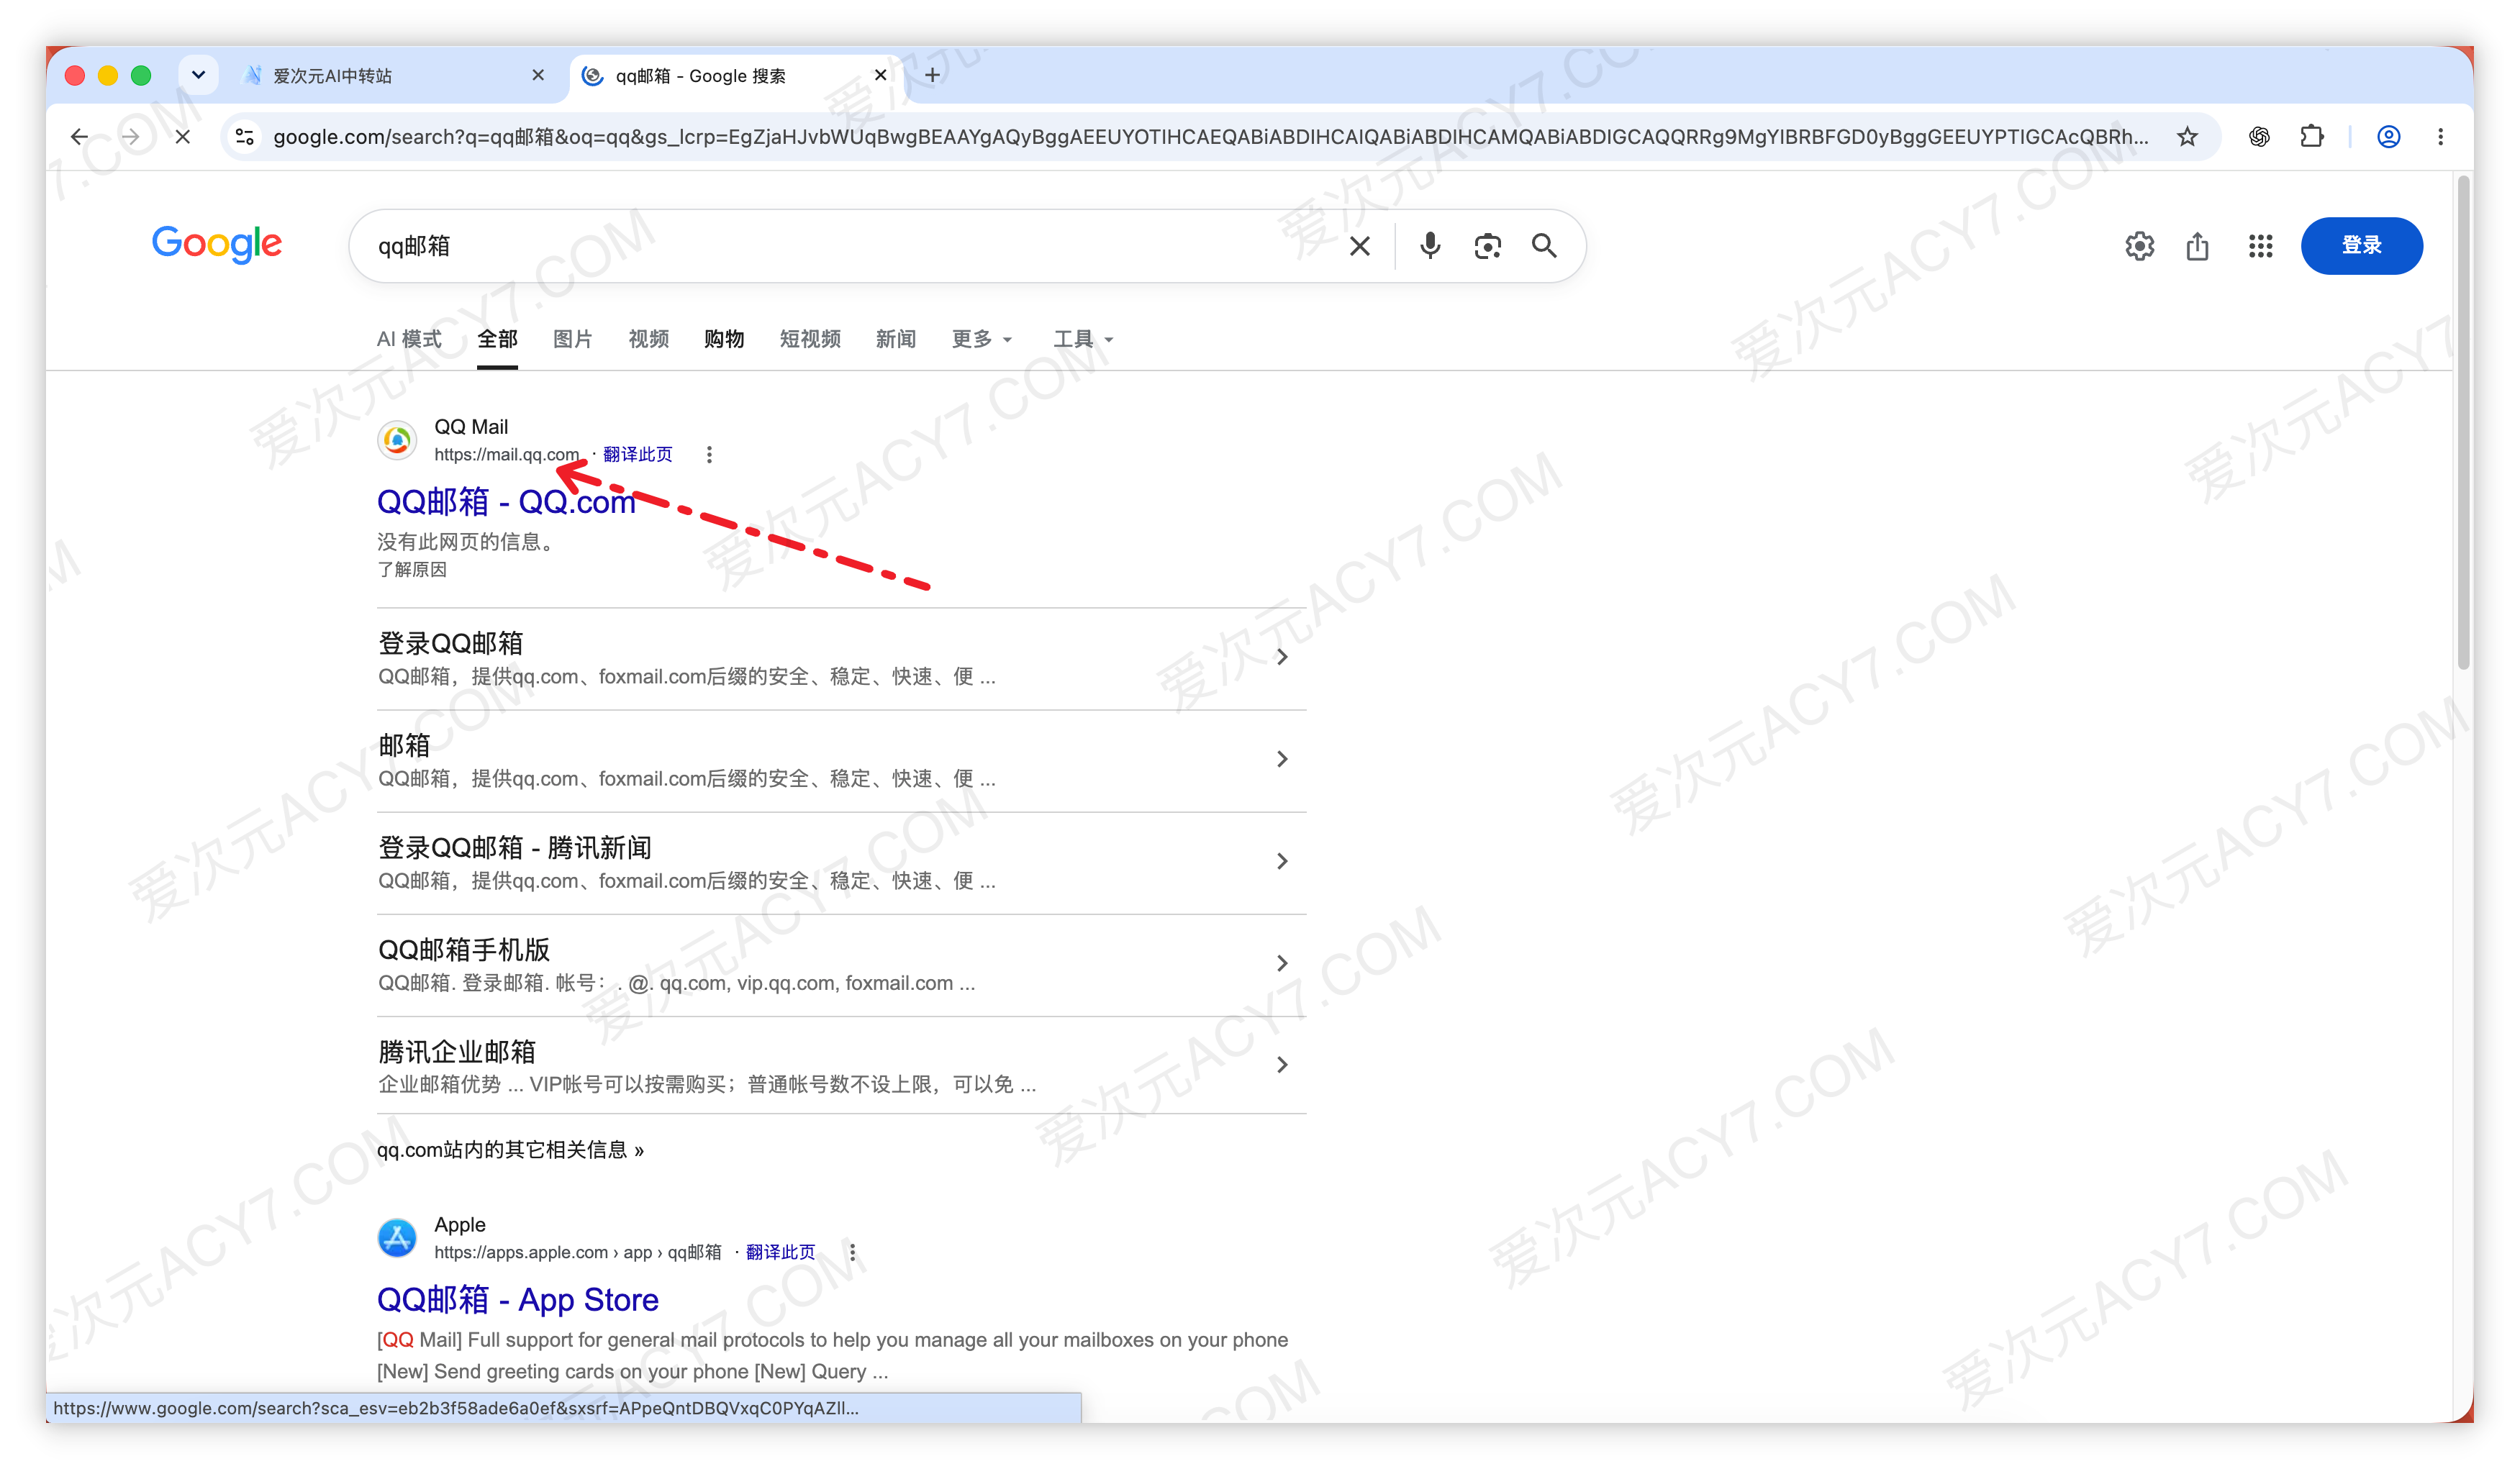Expand the 工具 dropdown
This screenshot has height=1469, width=2520.
[x=1083, y=339]
